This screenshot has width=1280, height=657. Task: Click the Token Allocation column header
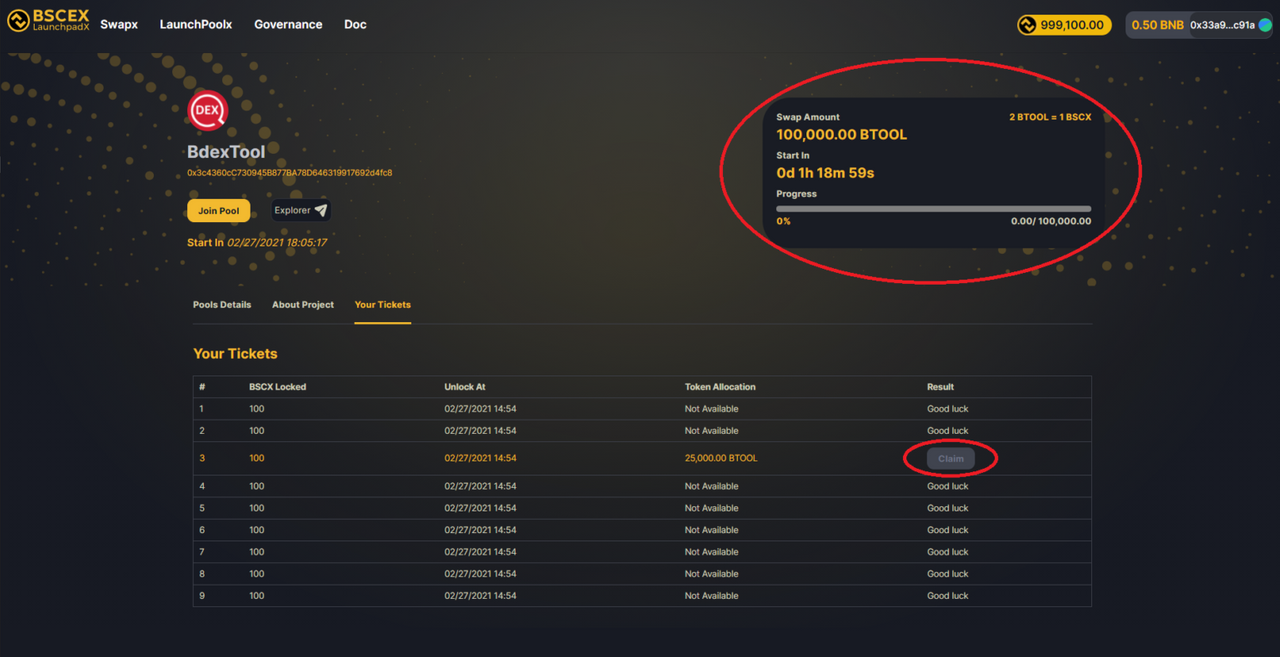point(720,387)
